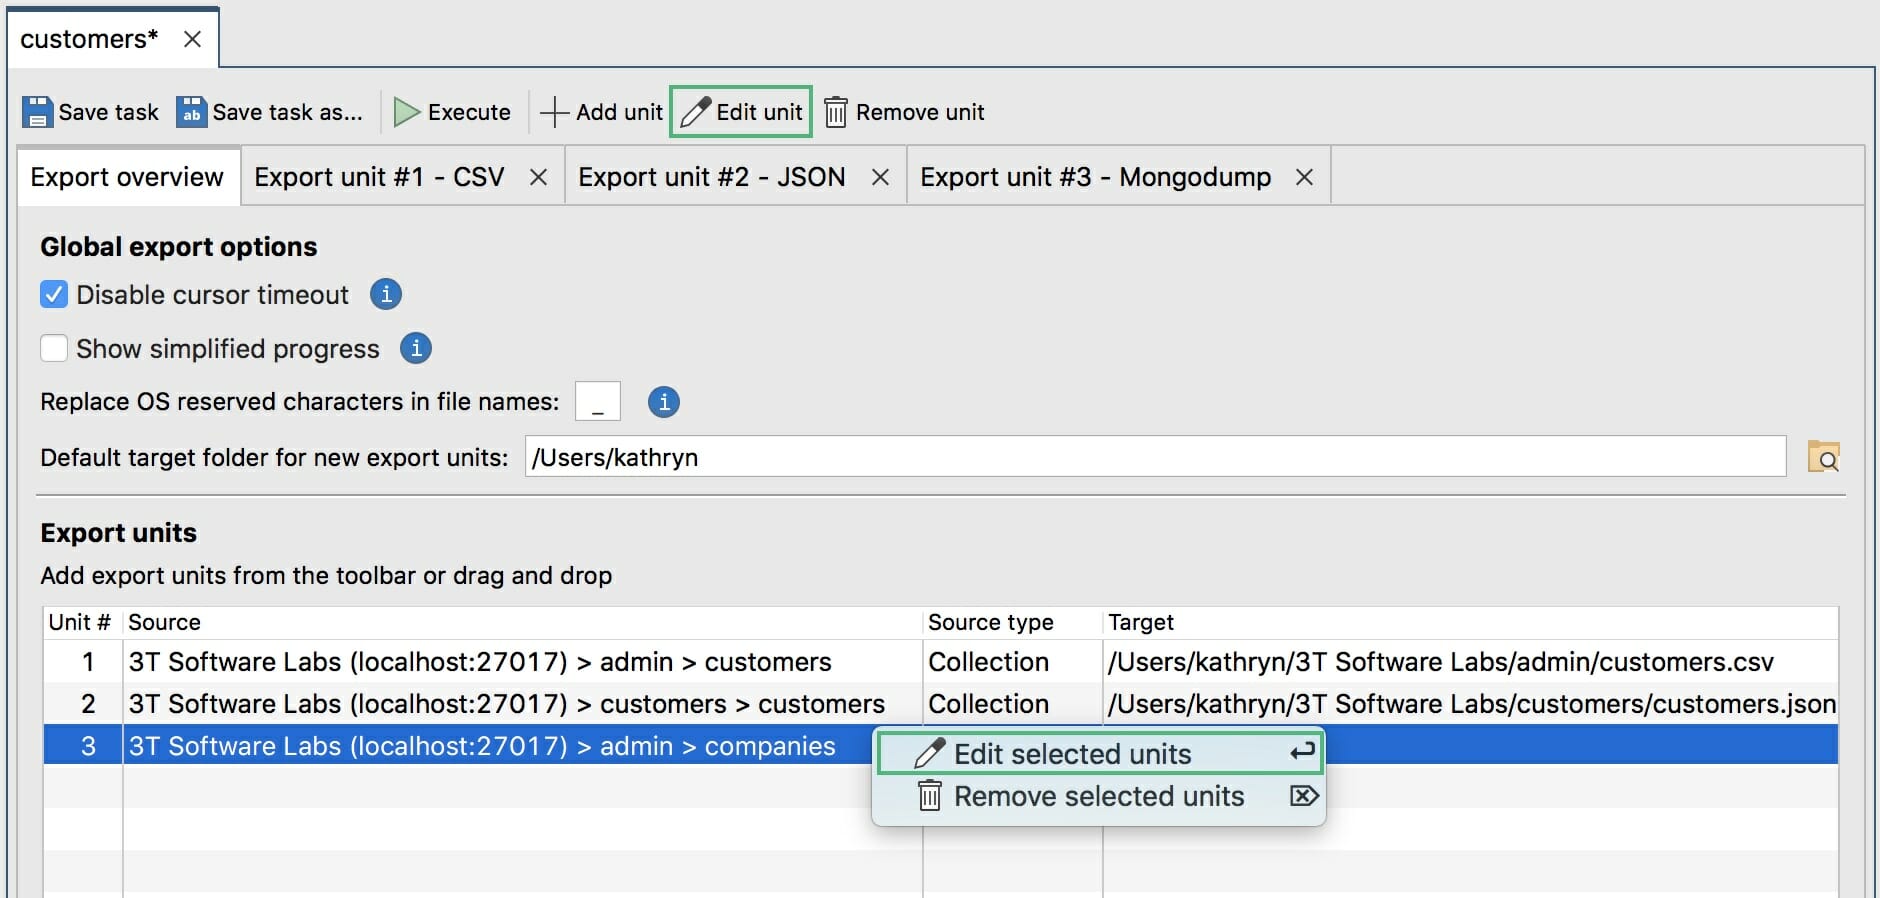Screen dimensions: 1880x898
Task: Switch to Export unit #1 - CSV tab
Action: click(x=379, y=177)
